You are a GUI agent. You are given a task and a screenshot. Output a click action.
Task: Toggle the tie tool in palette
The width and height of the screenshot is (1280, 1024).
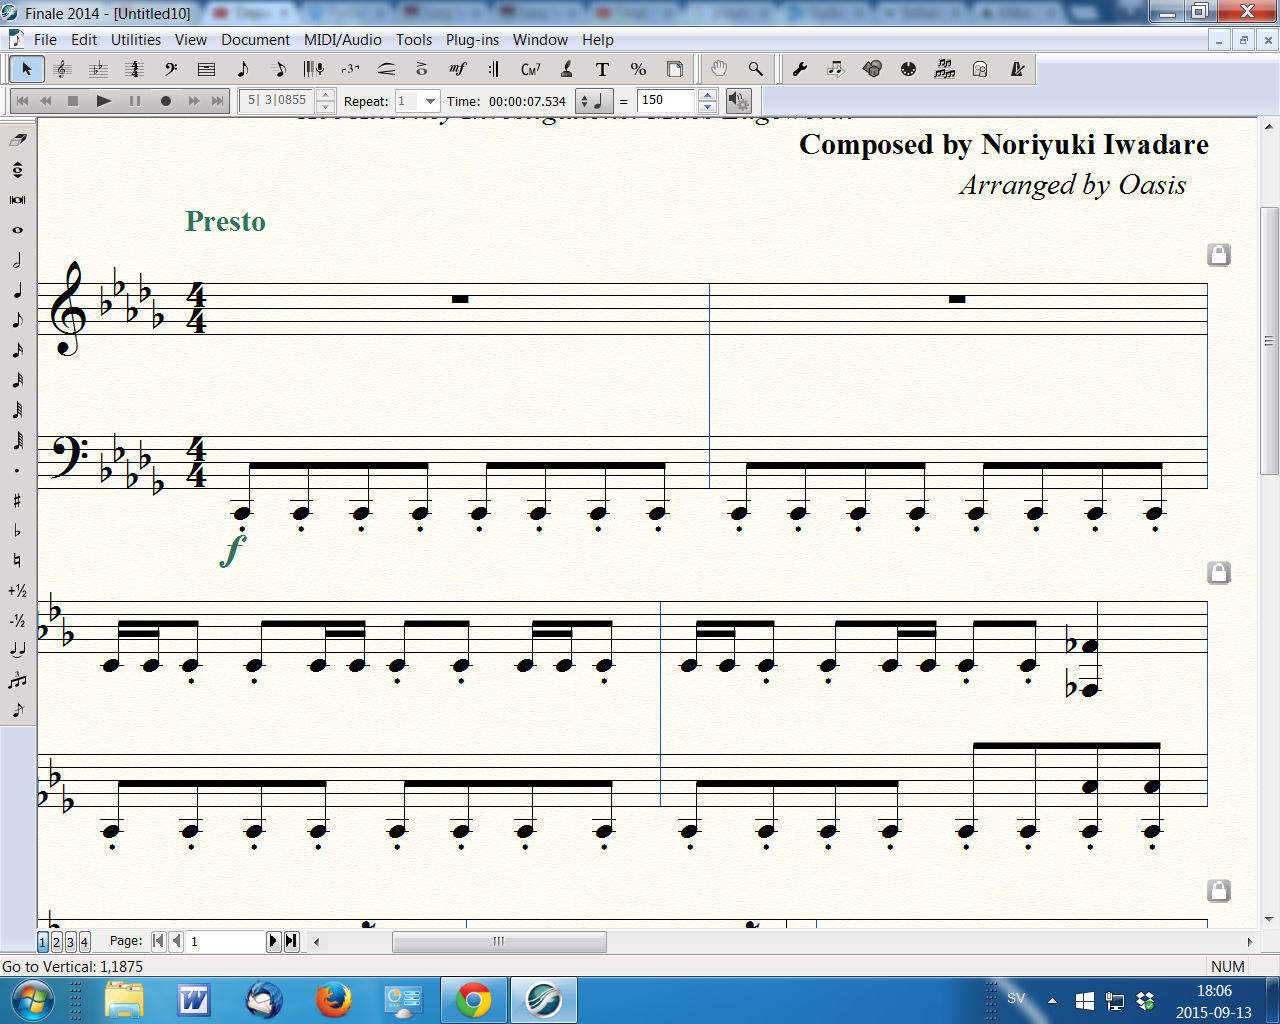(x=17, y=650)
